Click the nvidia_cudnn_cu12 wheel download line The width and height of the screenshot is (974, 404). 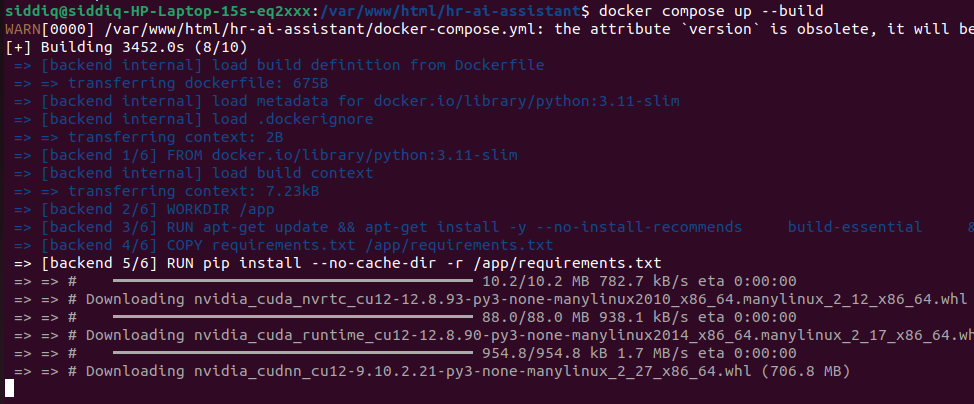click(x=468, y=371)
